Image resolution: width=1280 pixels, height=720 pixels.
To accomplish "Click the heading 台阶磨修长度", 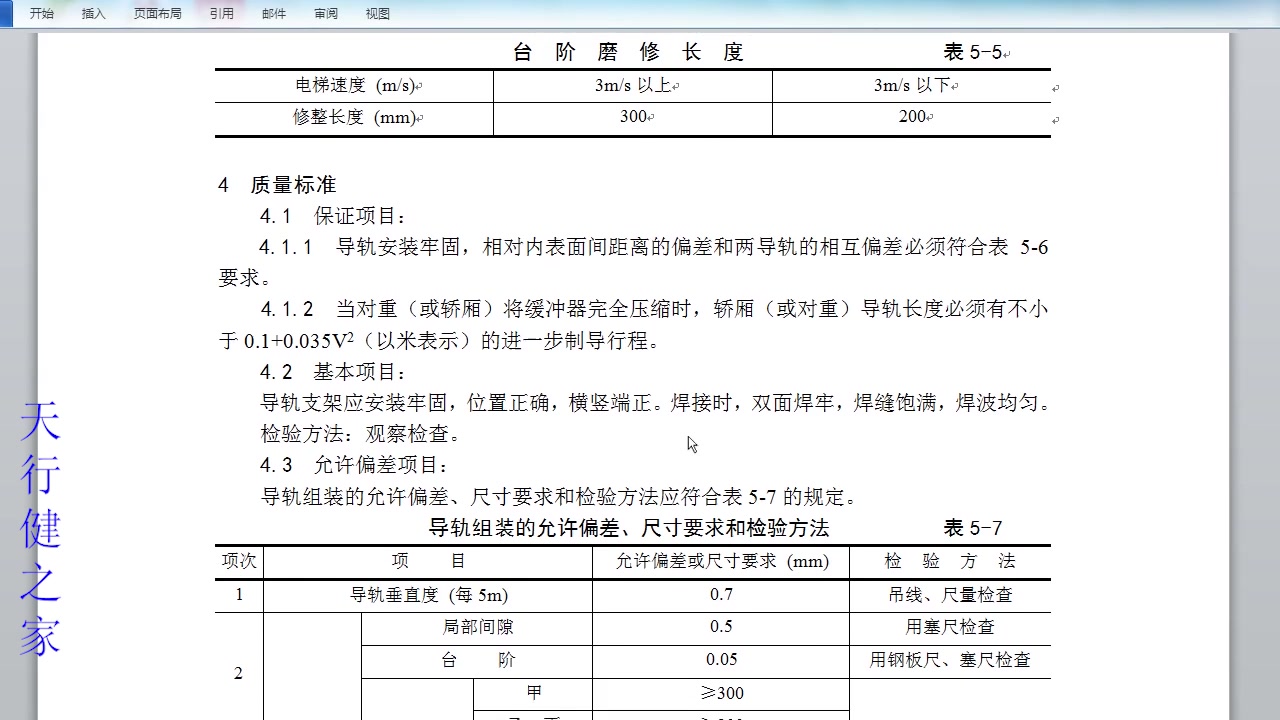I will coord(628,53).
